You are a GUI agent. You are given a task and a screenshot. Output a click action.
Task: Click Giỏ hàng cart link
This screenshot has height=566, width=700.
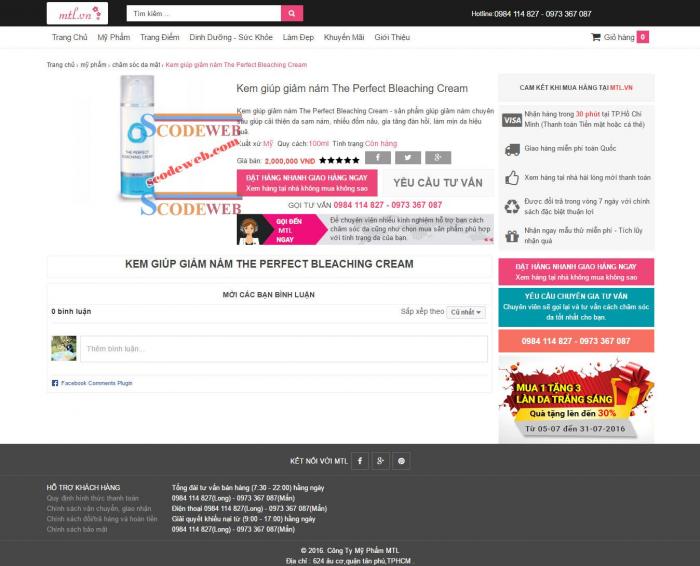619,37
